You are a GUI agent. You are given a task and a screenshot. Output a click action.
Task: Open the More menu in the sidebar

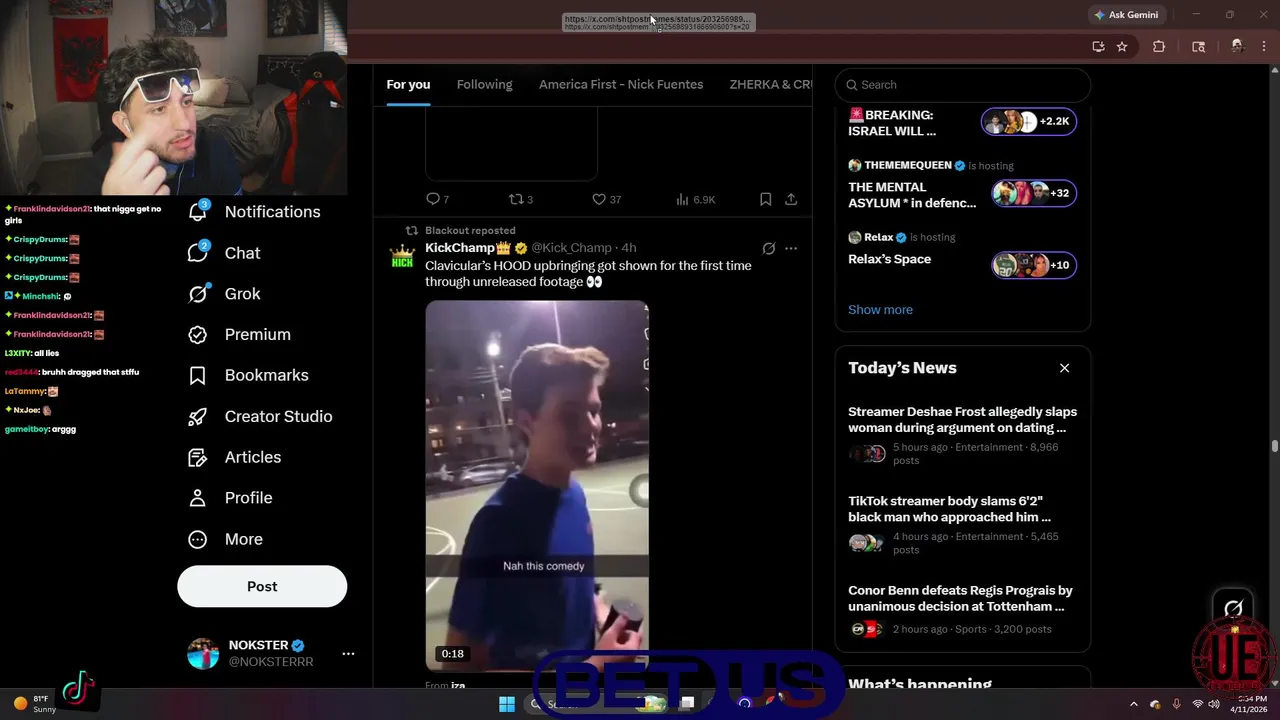coord(225,539)
